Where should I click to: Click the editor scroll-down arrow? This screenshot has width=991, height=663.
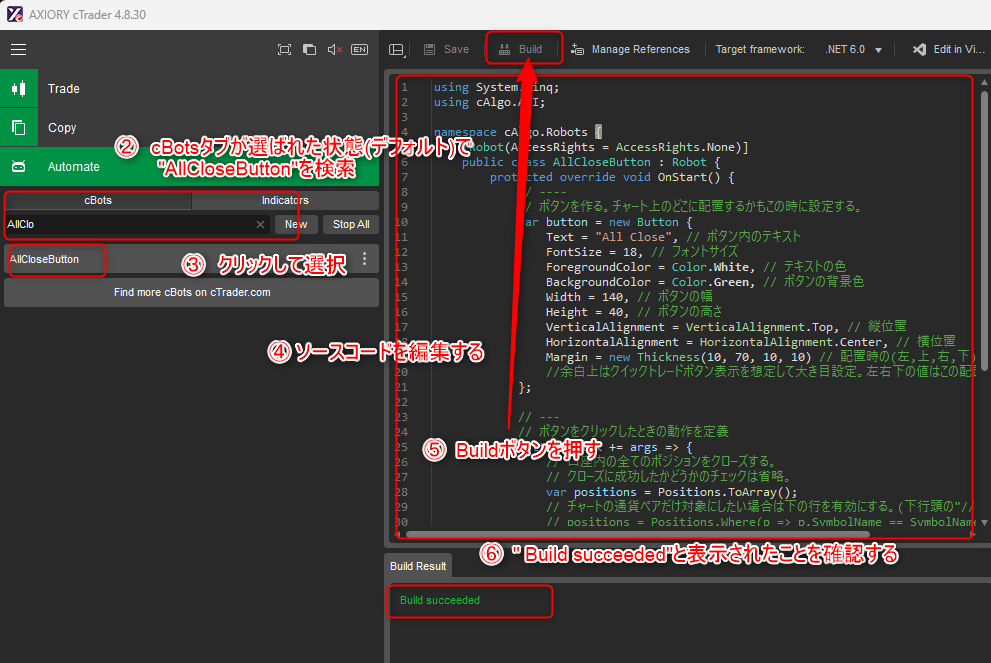click(984, 523)
